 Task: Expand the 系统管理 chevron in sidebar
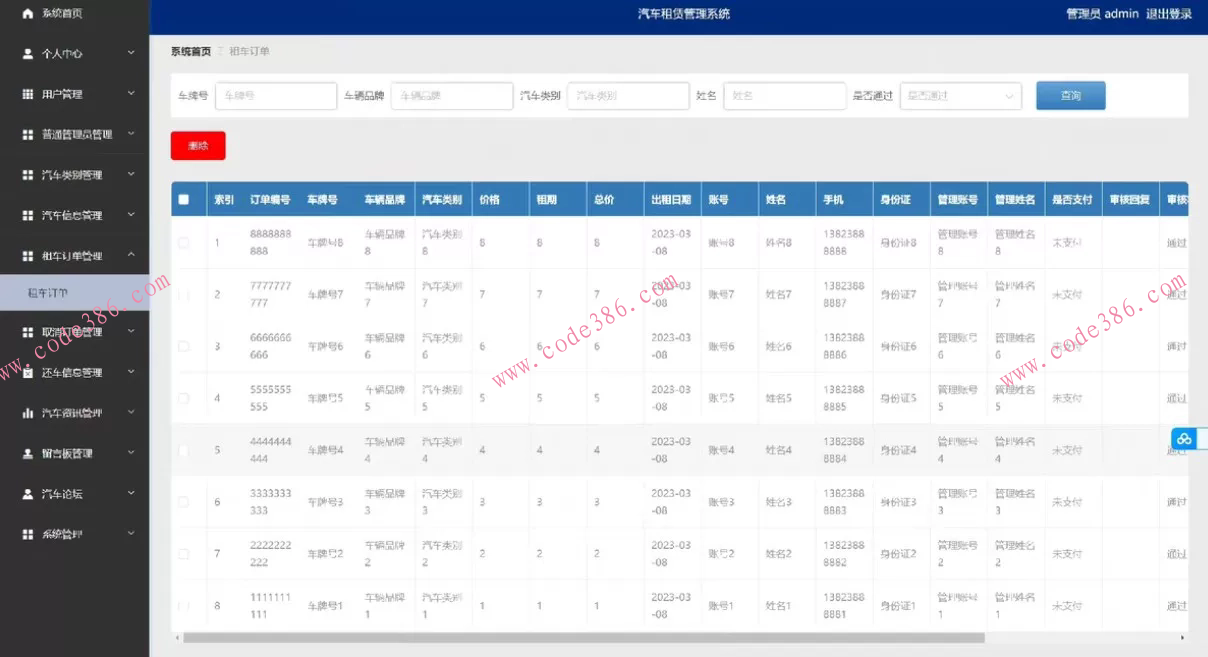[x=131, y=534]
